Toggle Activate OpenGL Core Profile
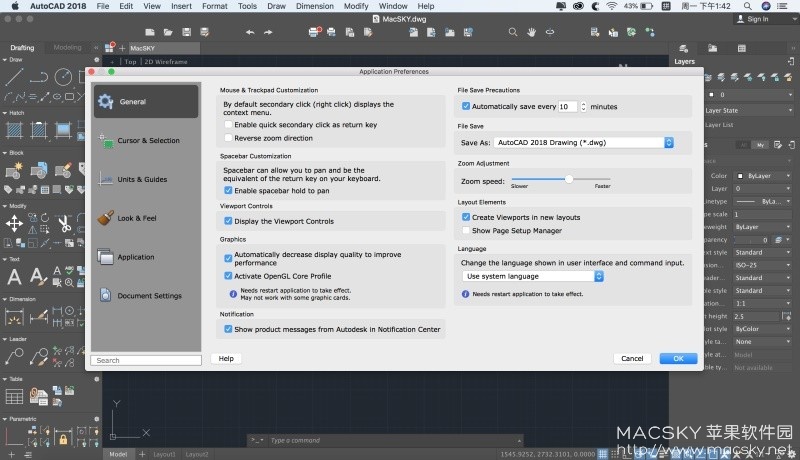The image size is (800, 460). 228,275
